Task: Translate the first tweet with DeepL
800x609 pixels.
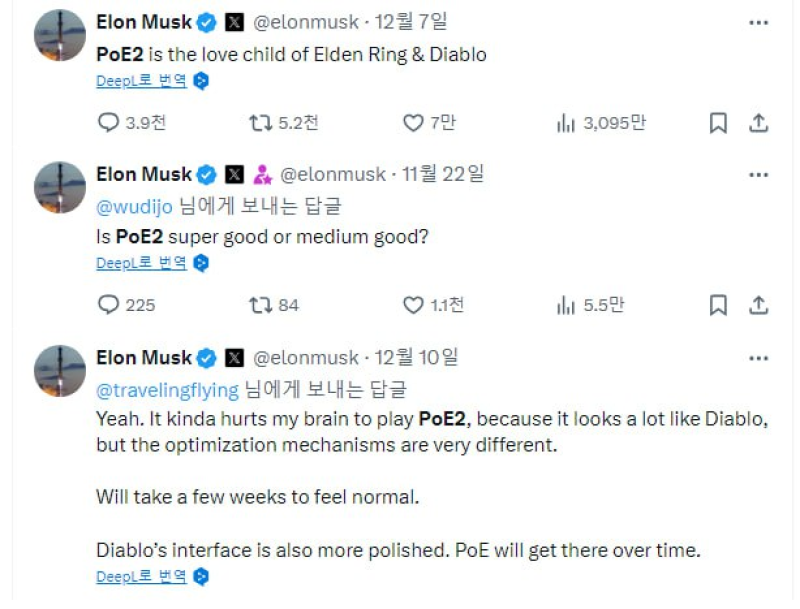Action: tap(141, 81)
